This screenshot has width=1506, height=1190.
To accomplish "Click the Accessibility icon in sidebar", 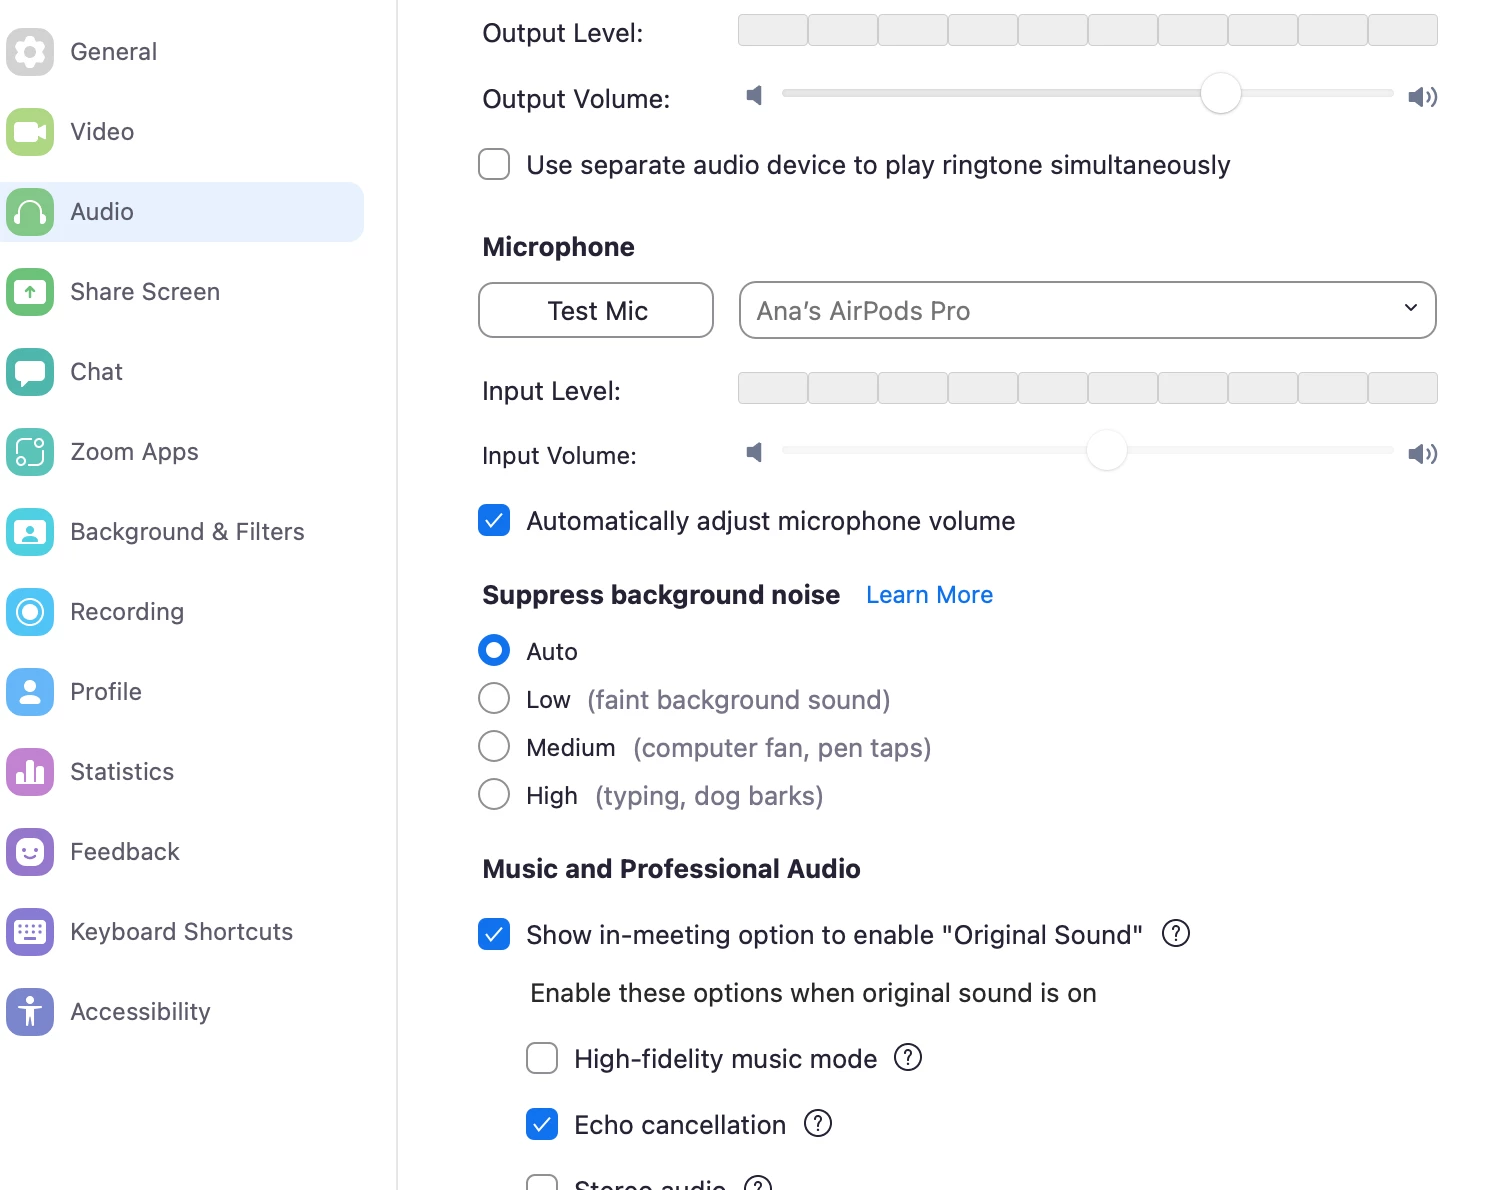I will tap(30, 1012).
